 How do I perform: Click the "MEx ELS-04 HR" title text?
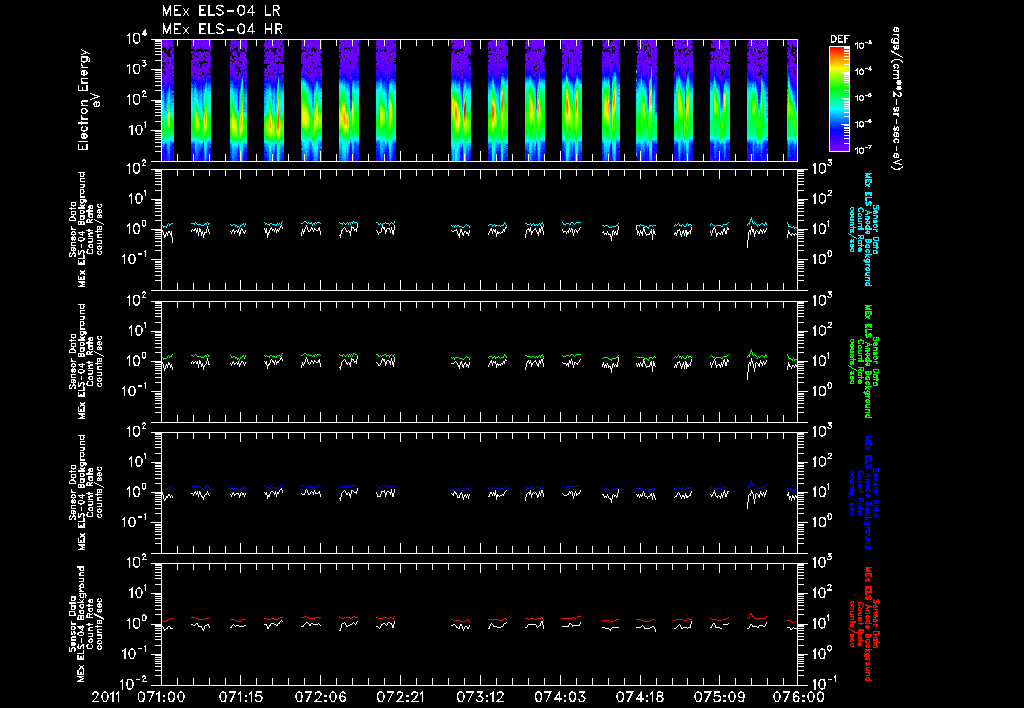point(223,29)
